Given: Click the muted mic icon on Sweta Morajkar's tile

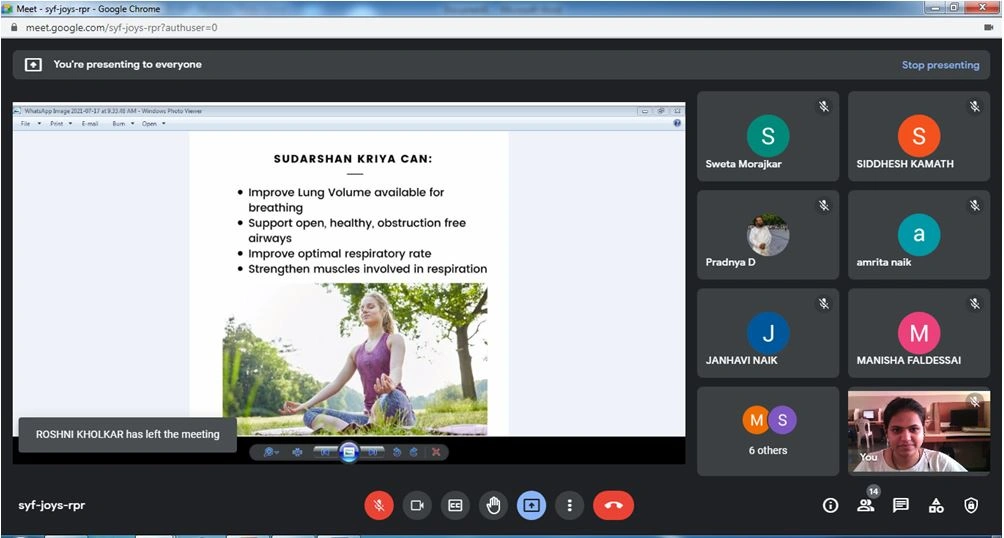Looking at the screenshot, I should 823,107.
